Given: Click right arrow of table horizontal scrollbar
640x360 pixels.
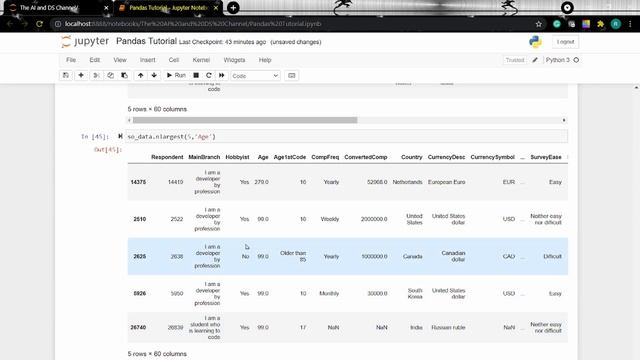Looking at the screenshot, I should click(564, 120).
